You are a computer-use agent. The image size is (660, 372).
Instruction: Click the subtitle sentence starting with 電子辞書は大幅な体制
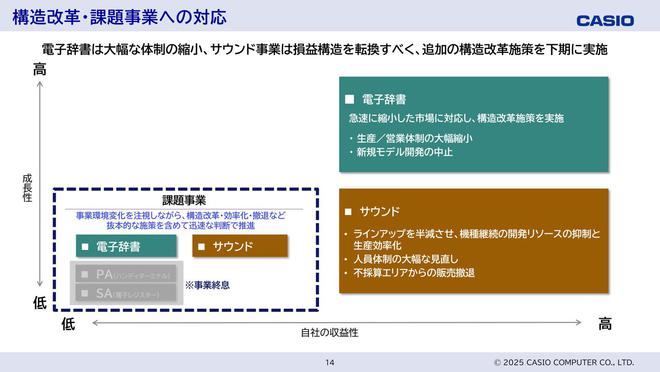[x=325, y=50]
